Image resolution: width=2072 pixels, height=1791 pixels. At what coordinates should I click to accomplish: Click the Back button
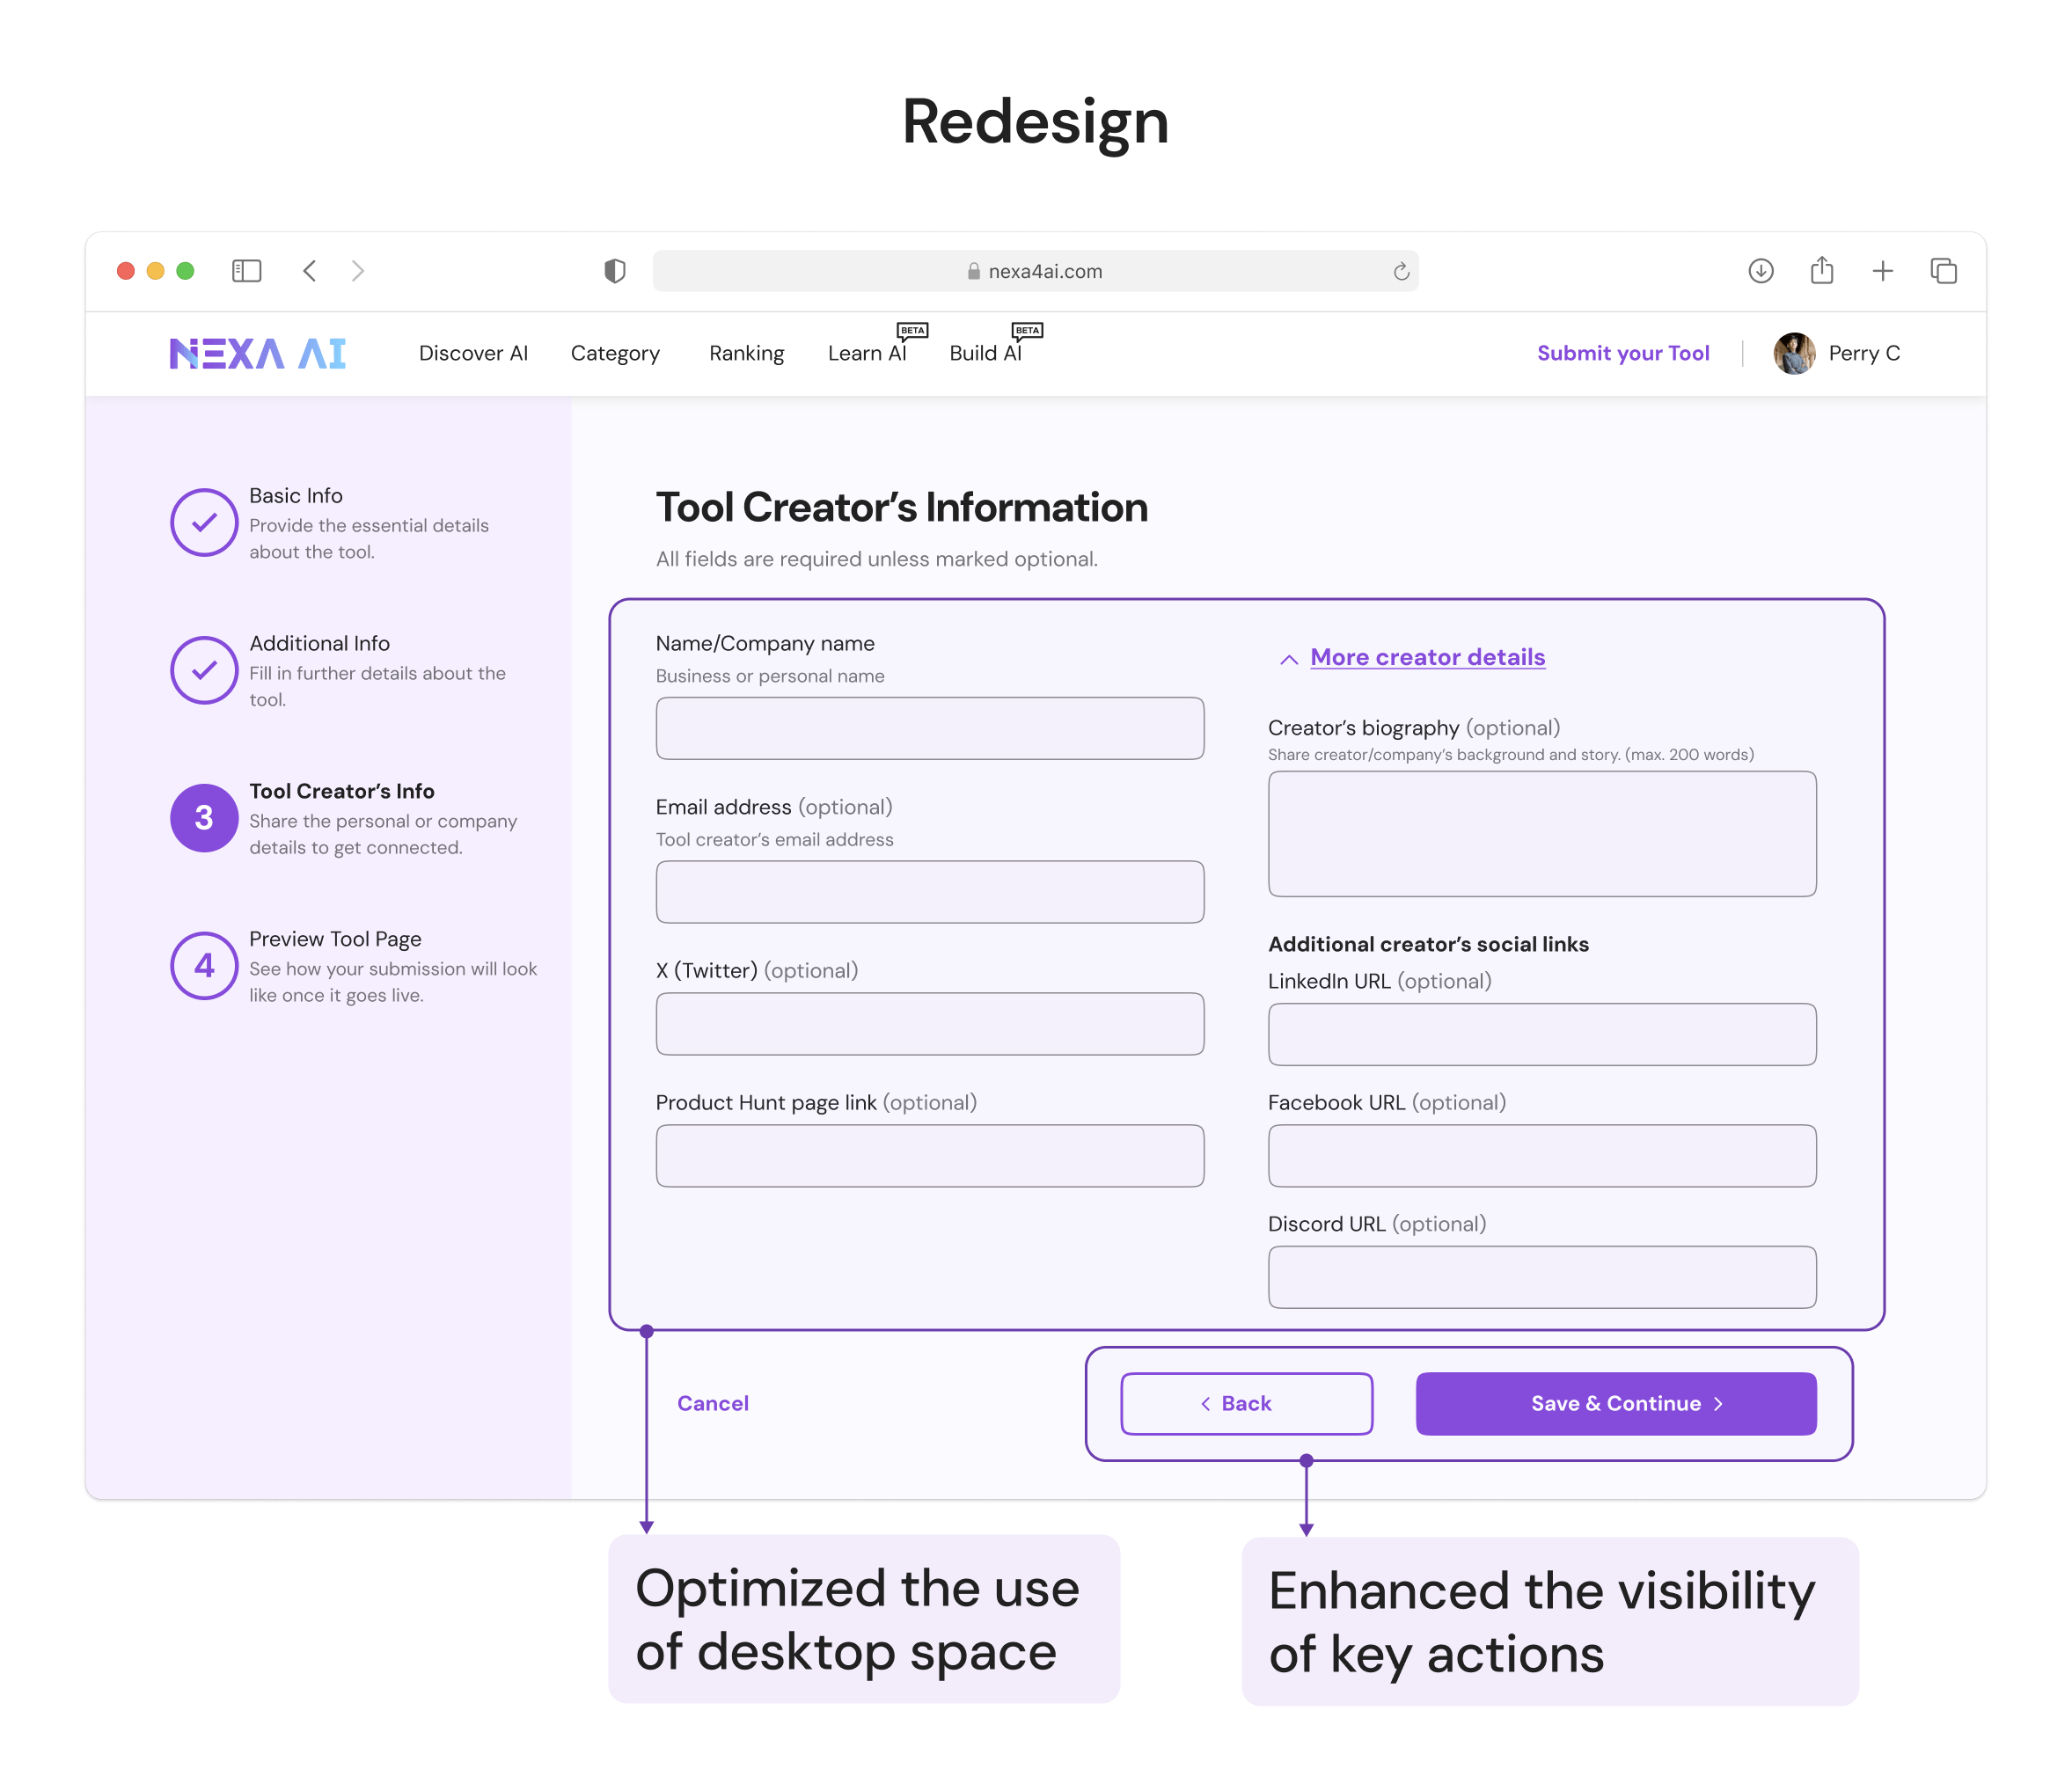[1246, 1403]
